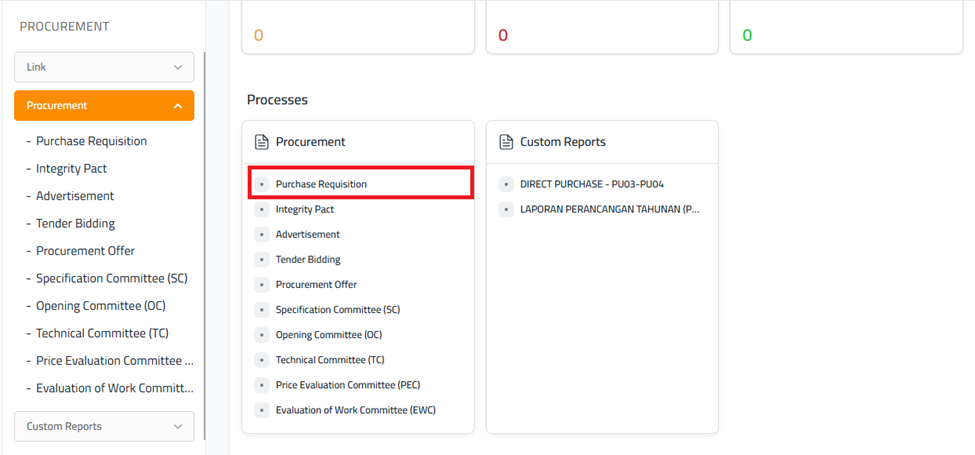Screen dimensions: 975x455
Task: Open LAPORAN PERANCANGAN TAHUNAN report
Action: point(609,209)
